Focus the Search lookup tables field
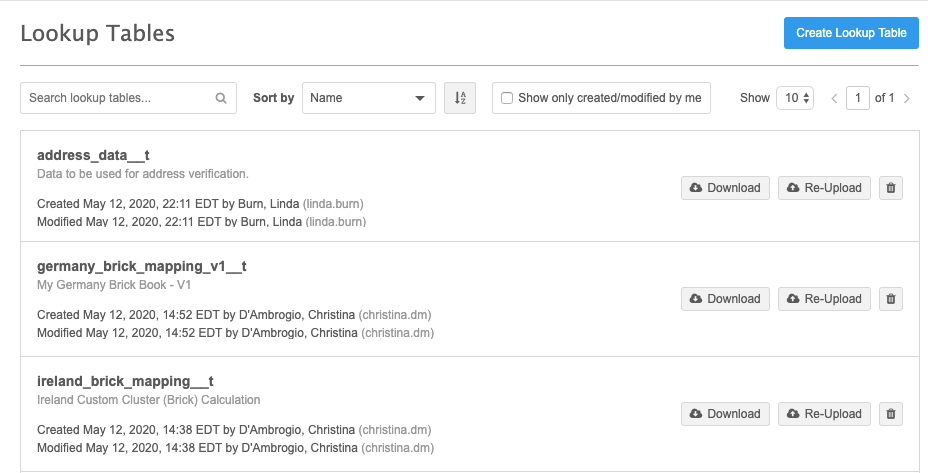This screenshot has height=473, width=928. pyautogui.click(x=118, y=98)
